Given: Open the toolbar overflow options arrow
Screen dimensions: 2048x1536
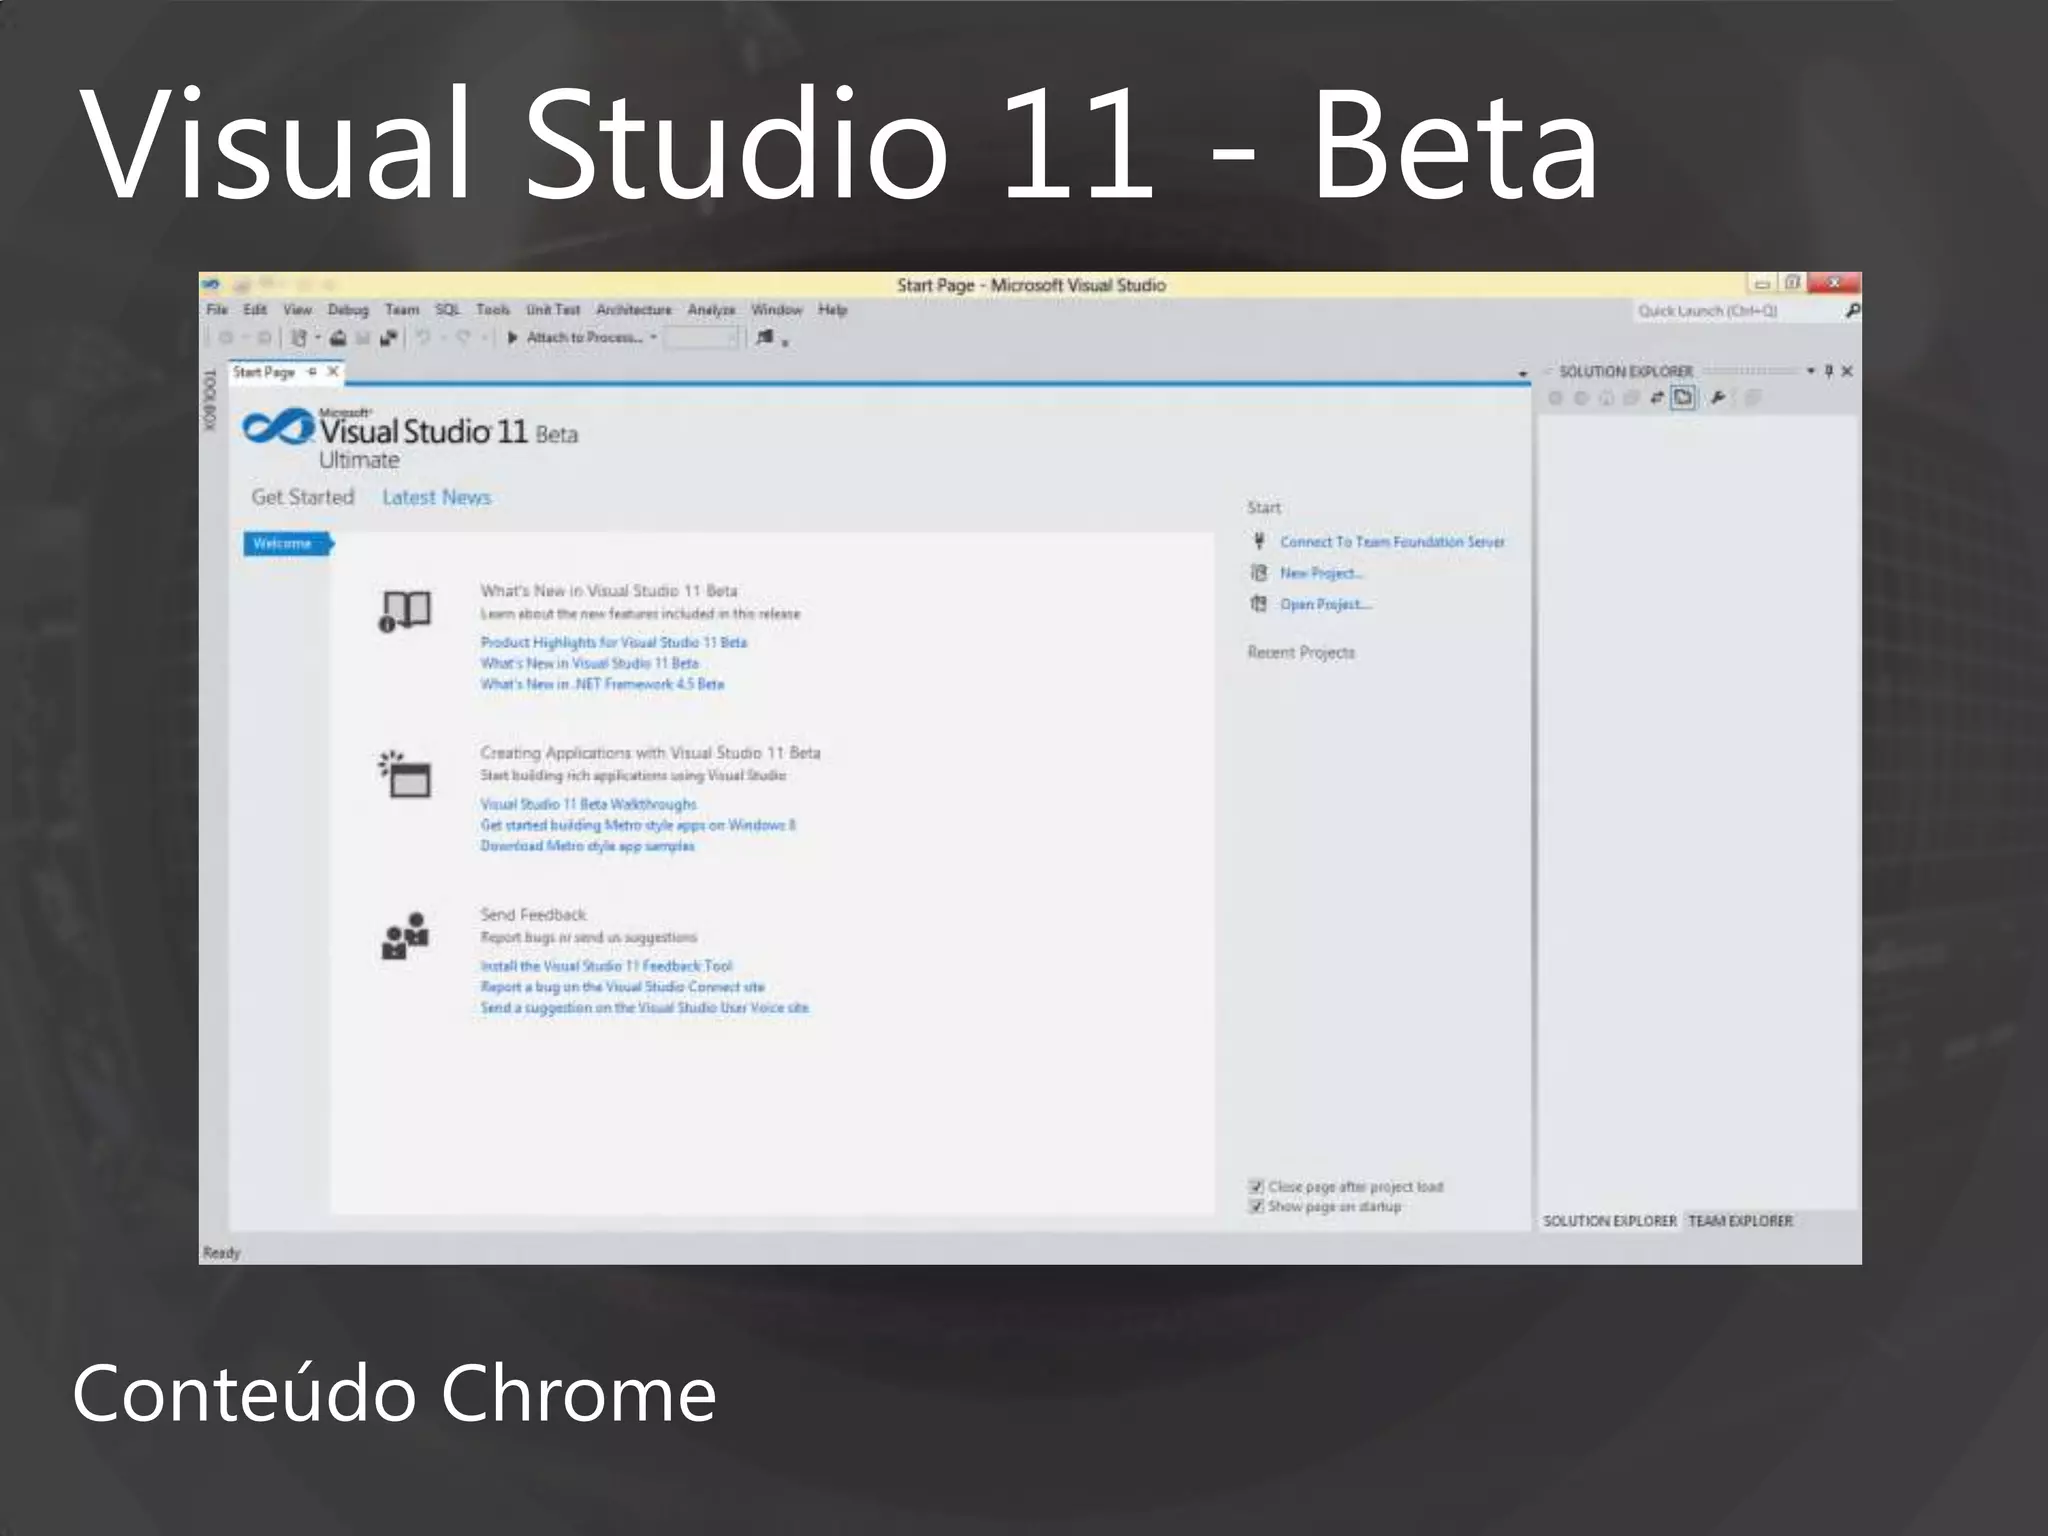Looking at the screenshot, I should (x=785, y=344).
